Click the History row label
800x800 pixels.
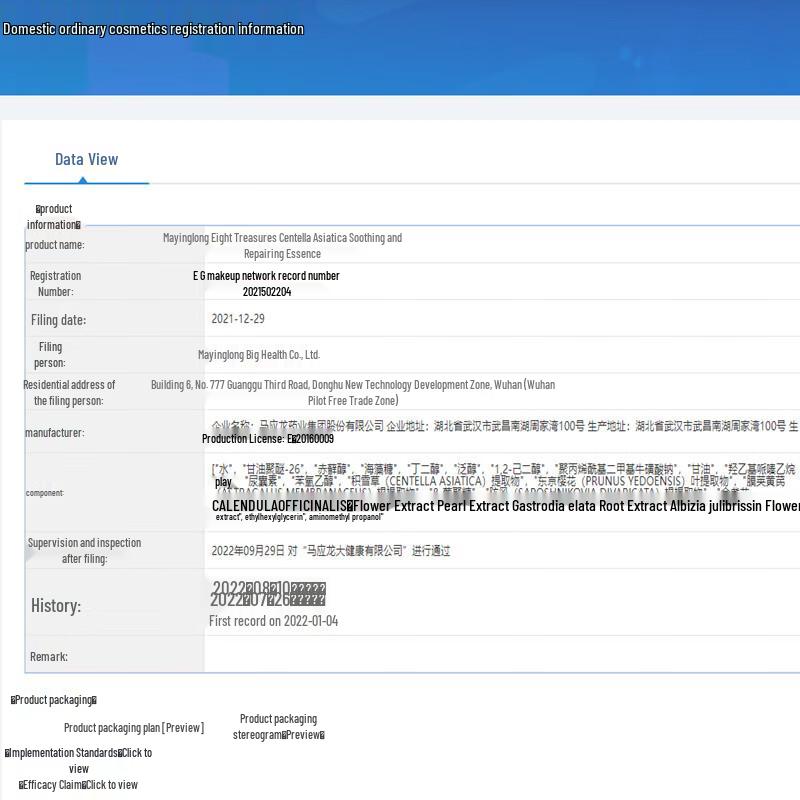[x=56, y=606]
